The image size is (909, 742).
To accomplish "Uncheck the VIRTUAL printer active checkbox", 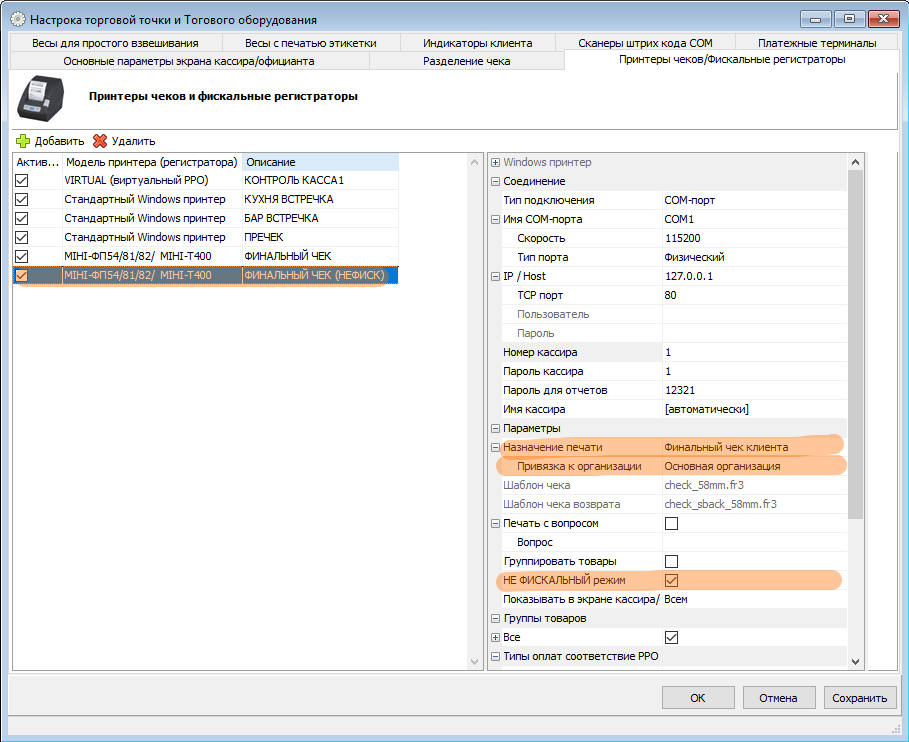I will pos(22,180).
